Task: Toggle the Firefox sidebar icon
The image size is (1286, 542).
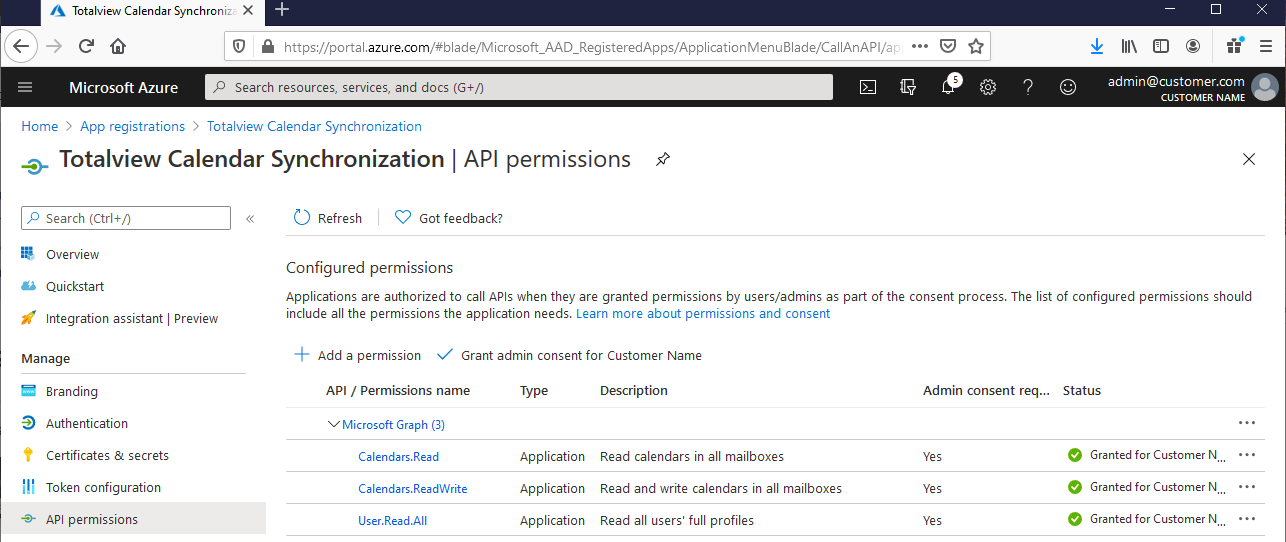Action: (x=1161, y=46)
